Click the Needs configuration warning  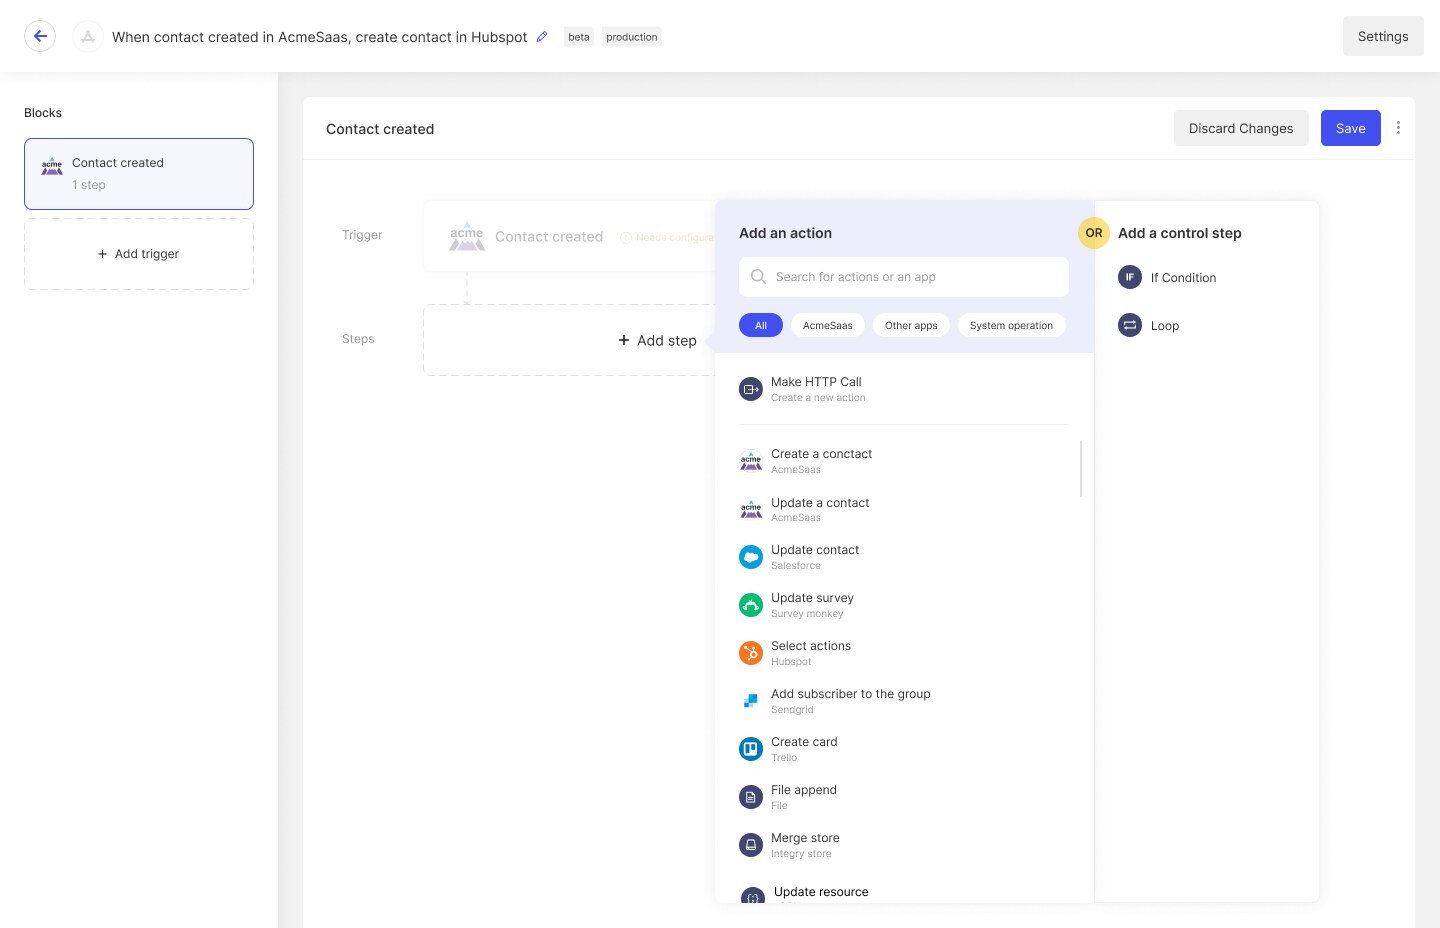coord(667,238)
